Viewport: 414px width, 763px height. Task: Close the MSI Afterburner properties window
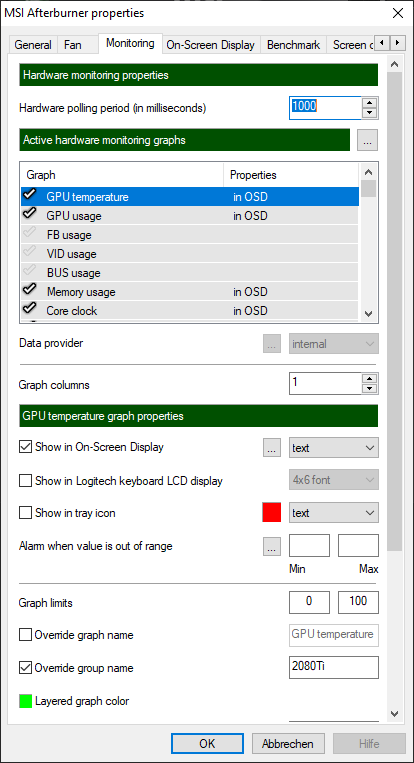pyautogui.click(x=397, y=13)
